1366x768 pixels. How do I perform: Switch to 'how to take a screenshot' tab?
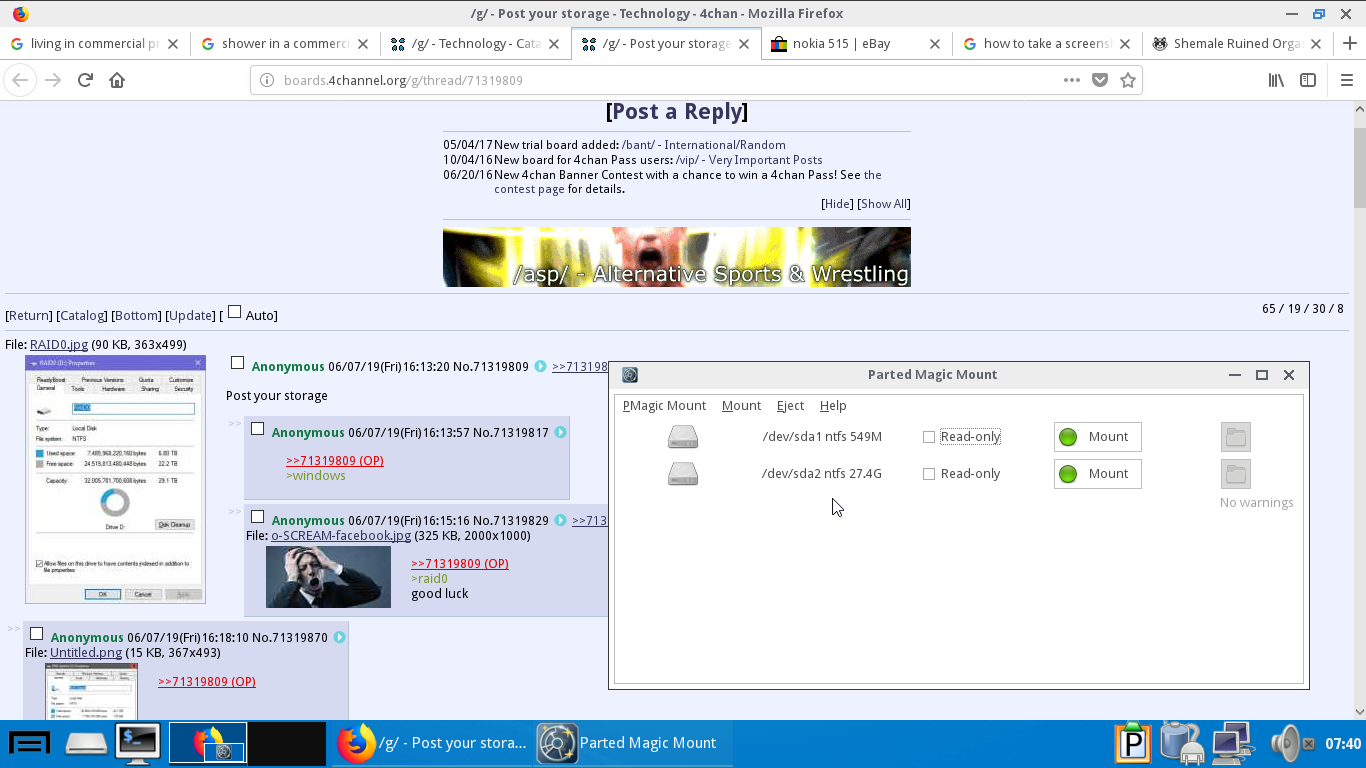coord(1046,44)
